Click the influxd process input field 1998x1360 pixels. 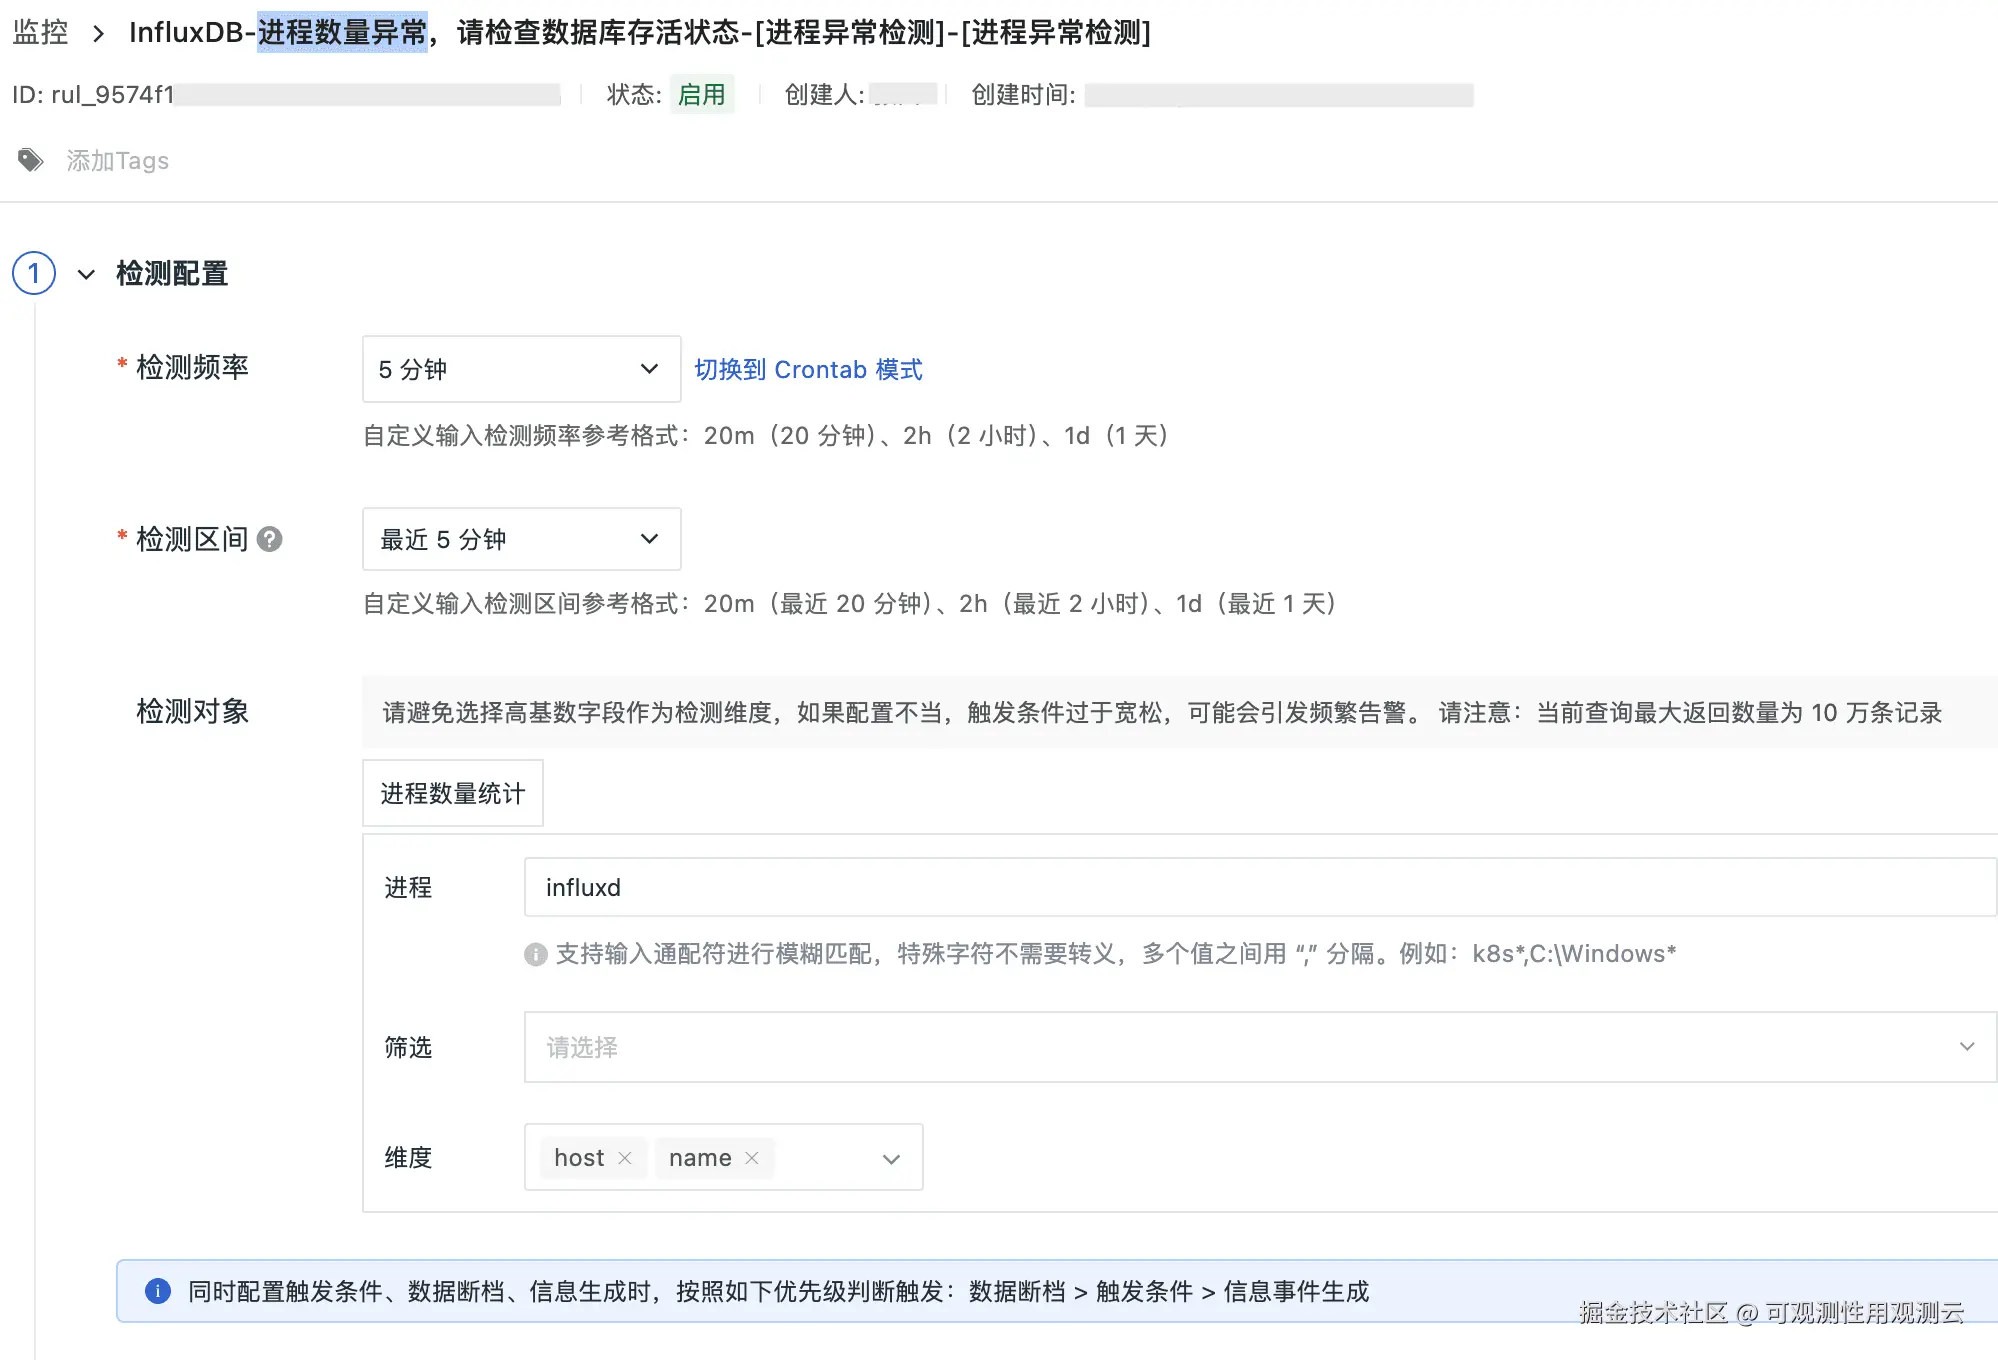[1259, 887]
